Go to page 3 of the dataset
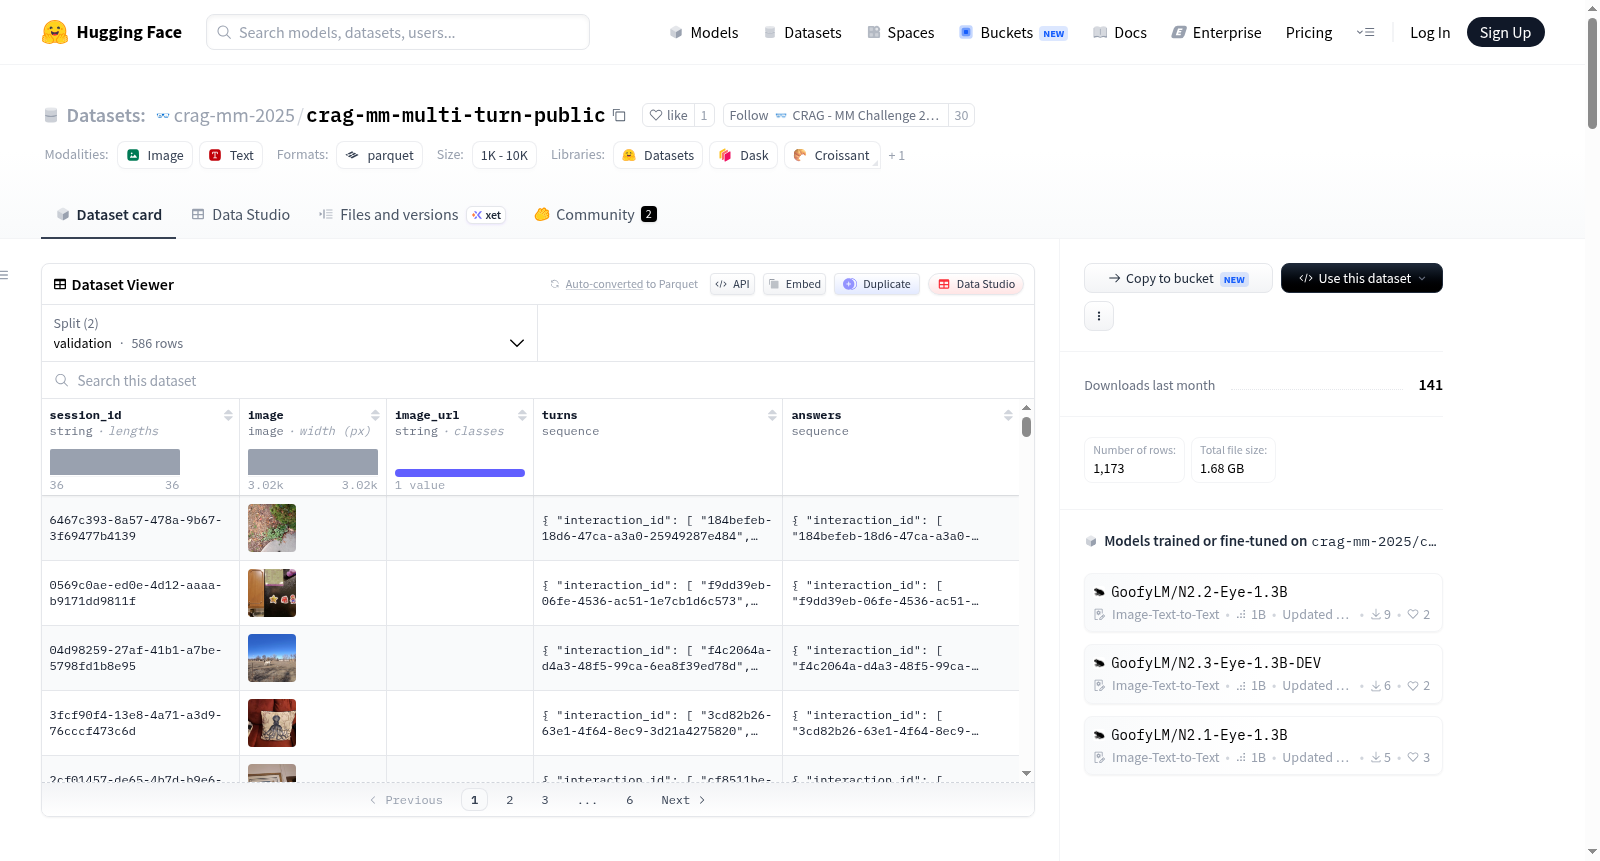1600x861 pixels. pyautogui.click(x=545, y=800)
